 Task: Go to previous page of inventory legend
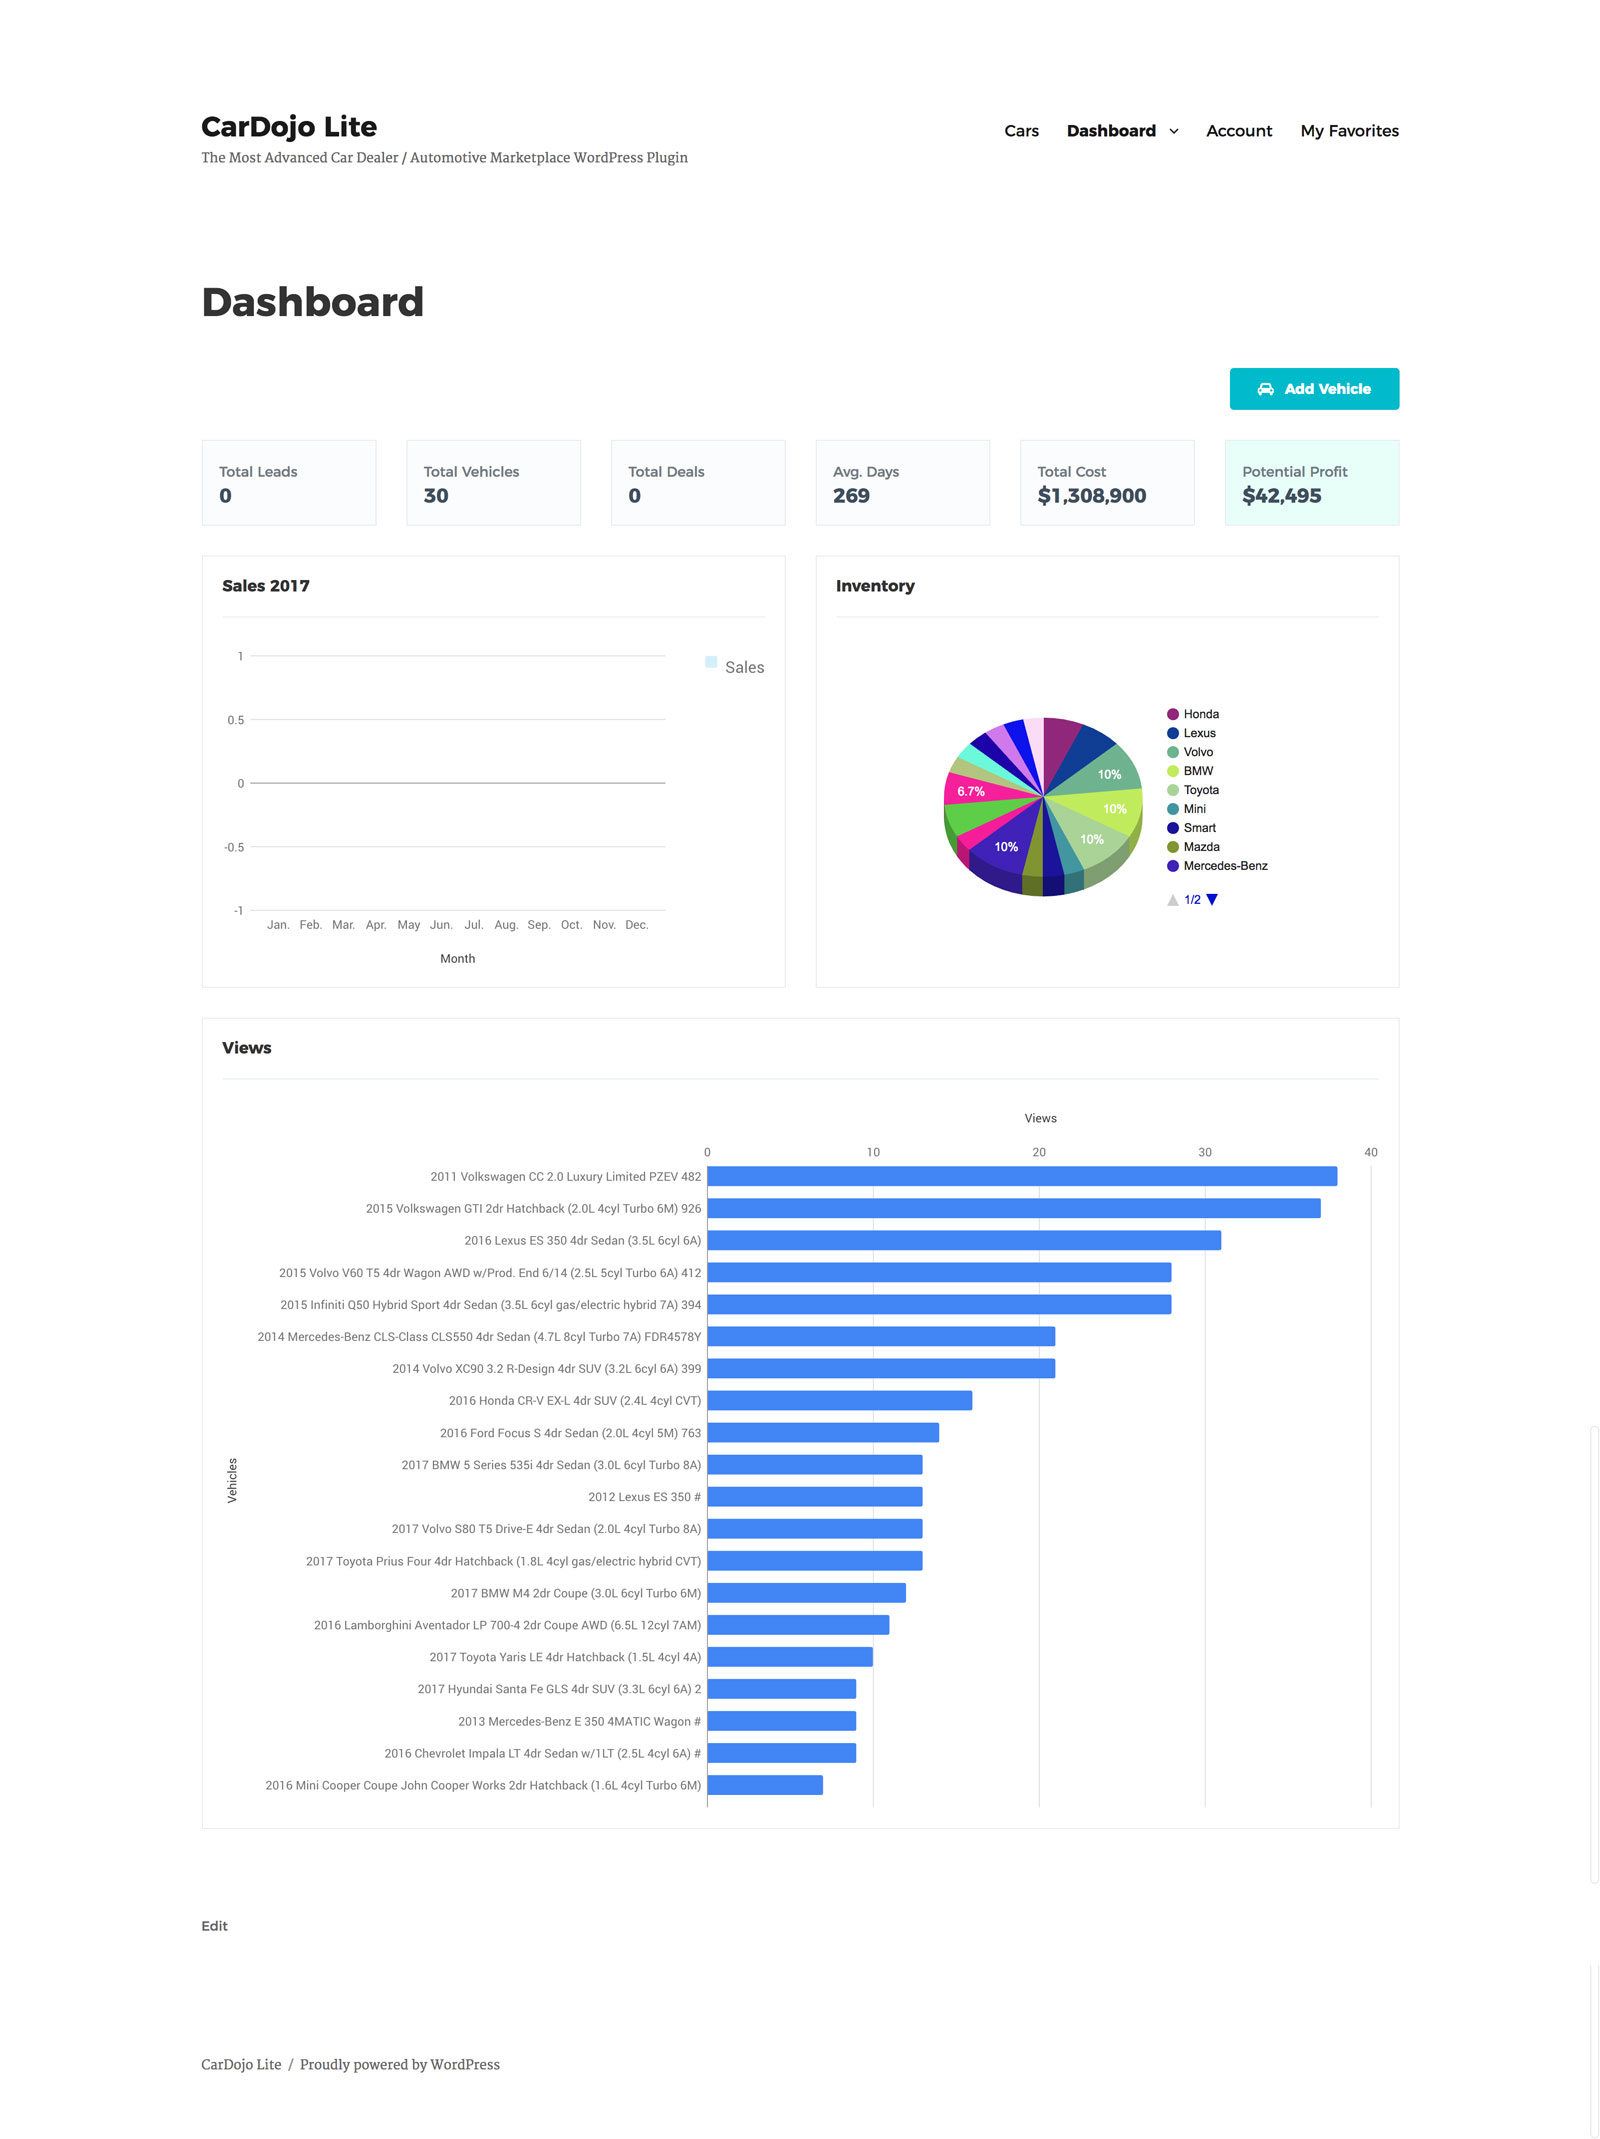1173,899
